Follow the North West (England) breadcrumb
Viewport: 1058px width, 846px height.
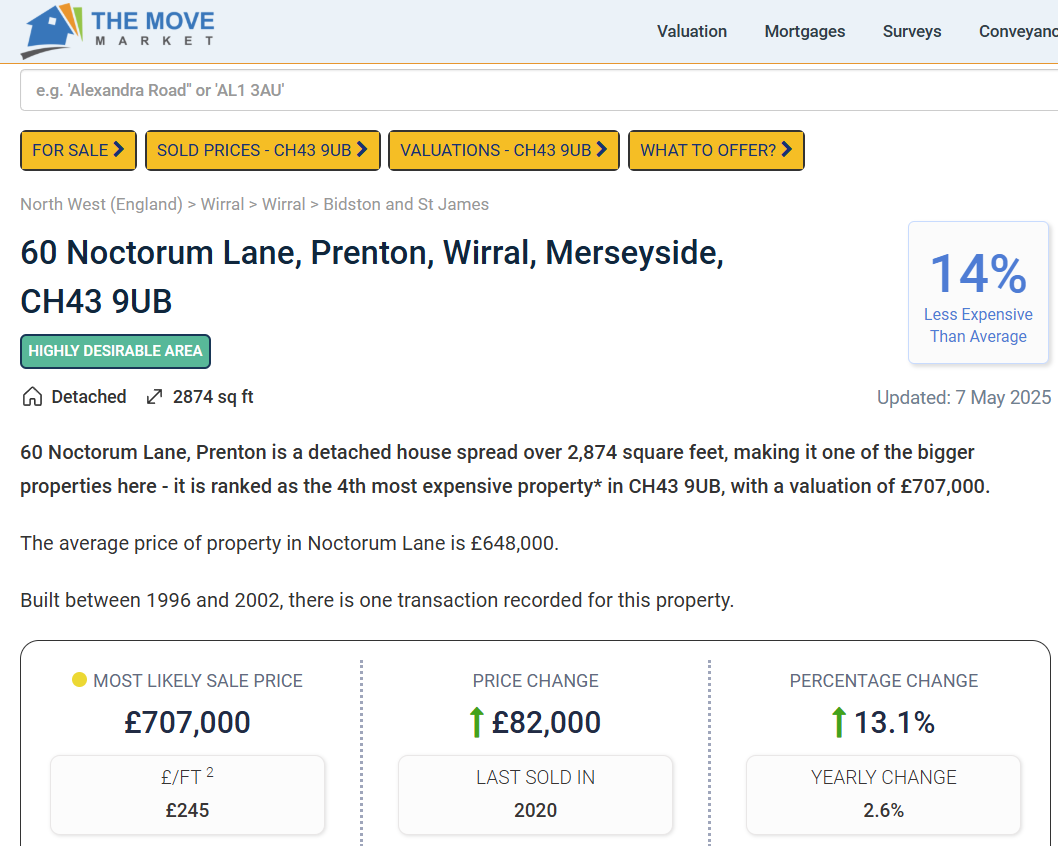pyautogui.click(x=101, y=204)
